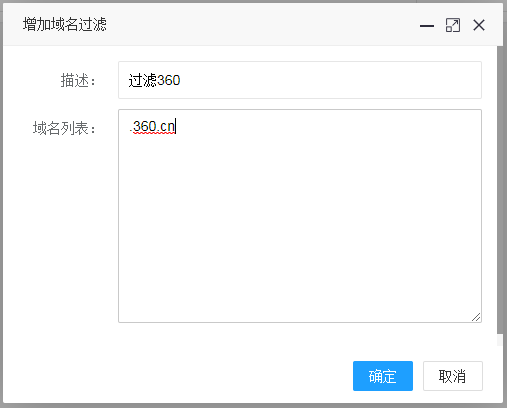Cancel with the 取消 button
Screen dimensions: 507x408
453,376
